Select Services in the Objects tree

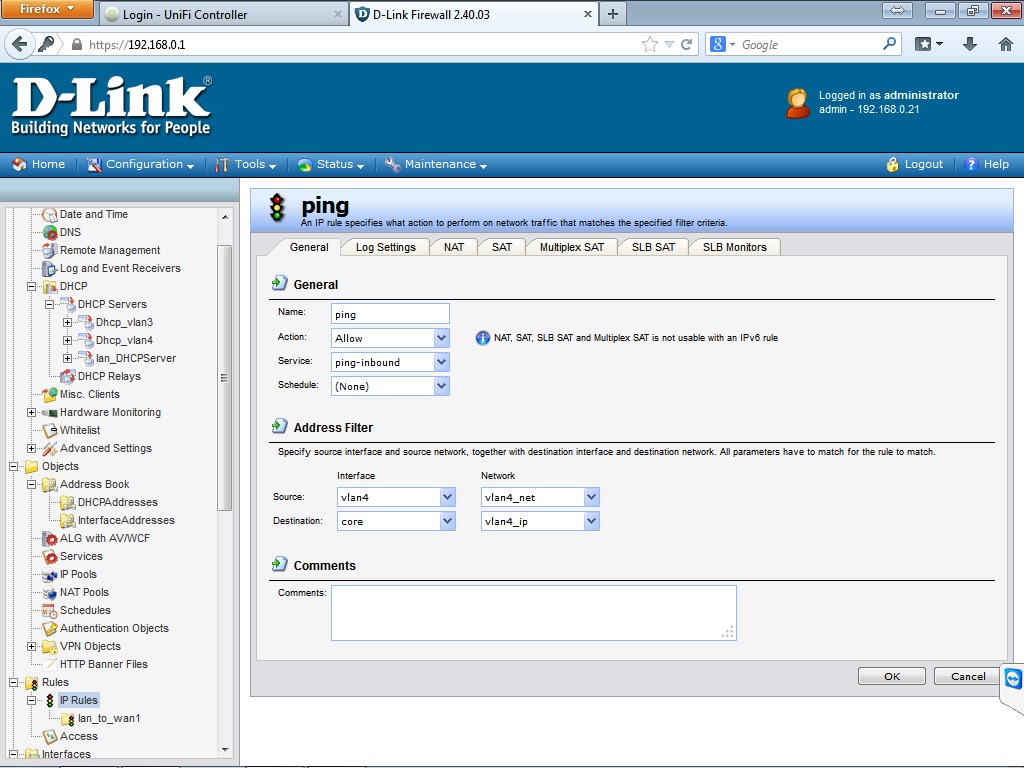click(81, 556)
